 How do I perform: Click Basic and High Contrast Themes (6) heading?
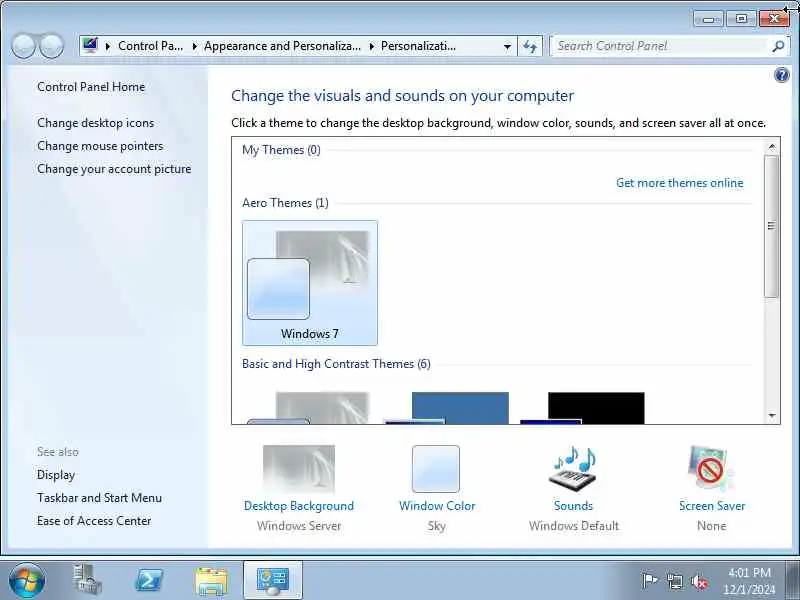pyautogui.click(x=336, y=364)
